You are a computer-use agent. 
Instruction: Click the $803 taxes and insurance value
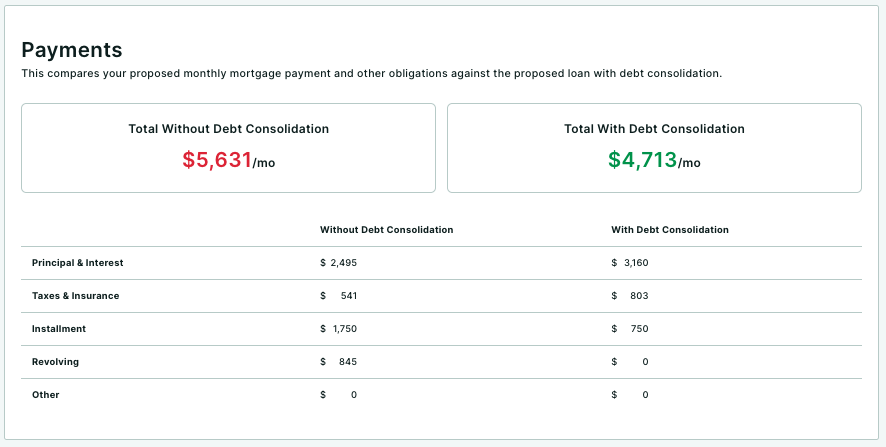629,296
